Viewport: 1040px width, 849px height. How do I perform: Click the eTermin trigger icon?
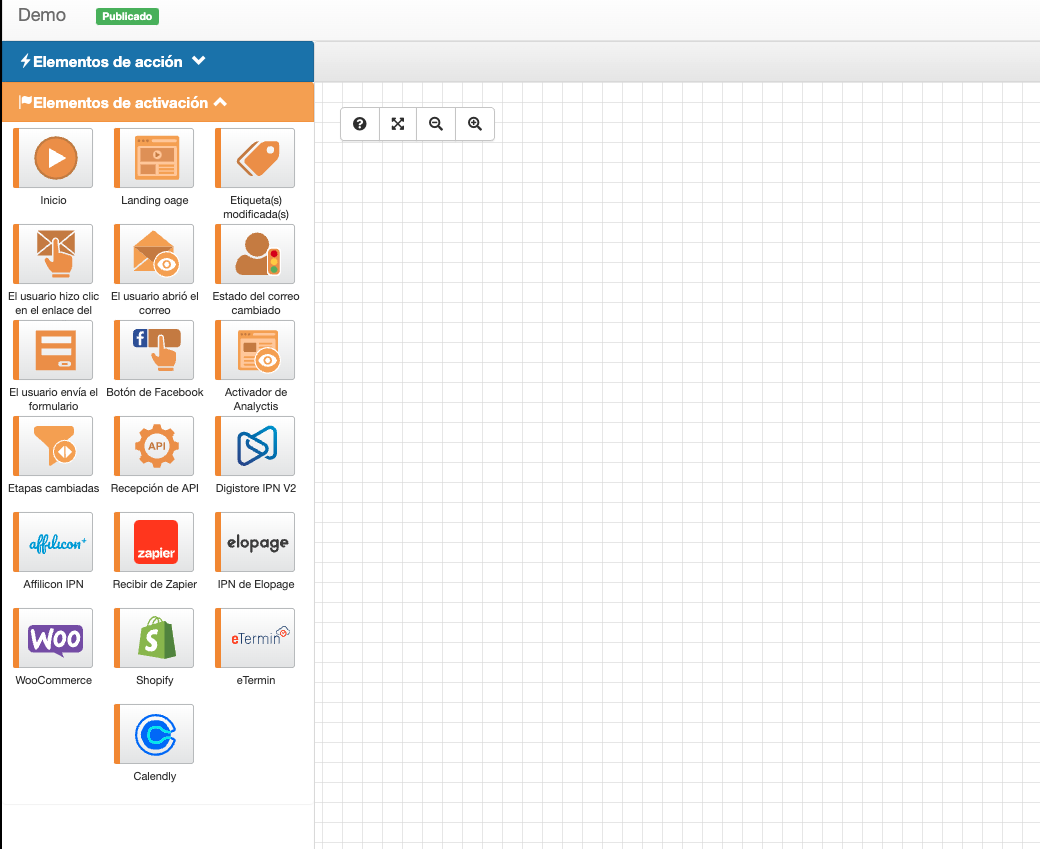(x=255, y=638)
